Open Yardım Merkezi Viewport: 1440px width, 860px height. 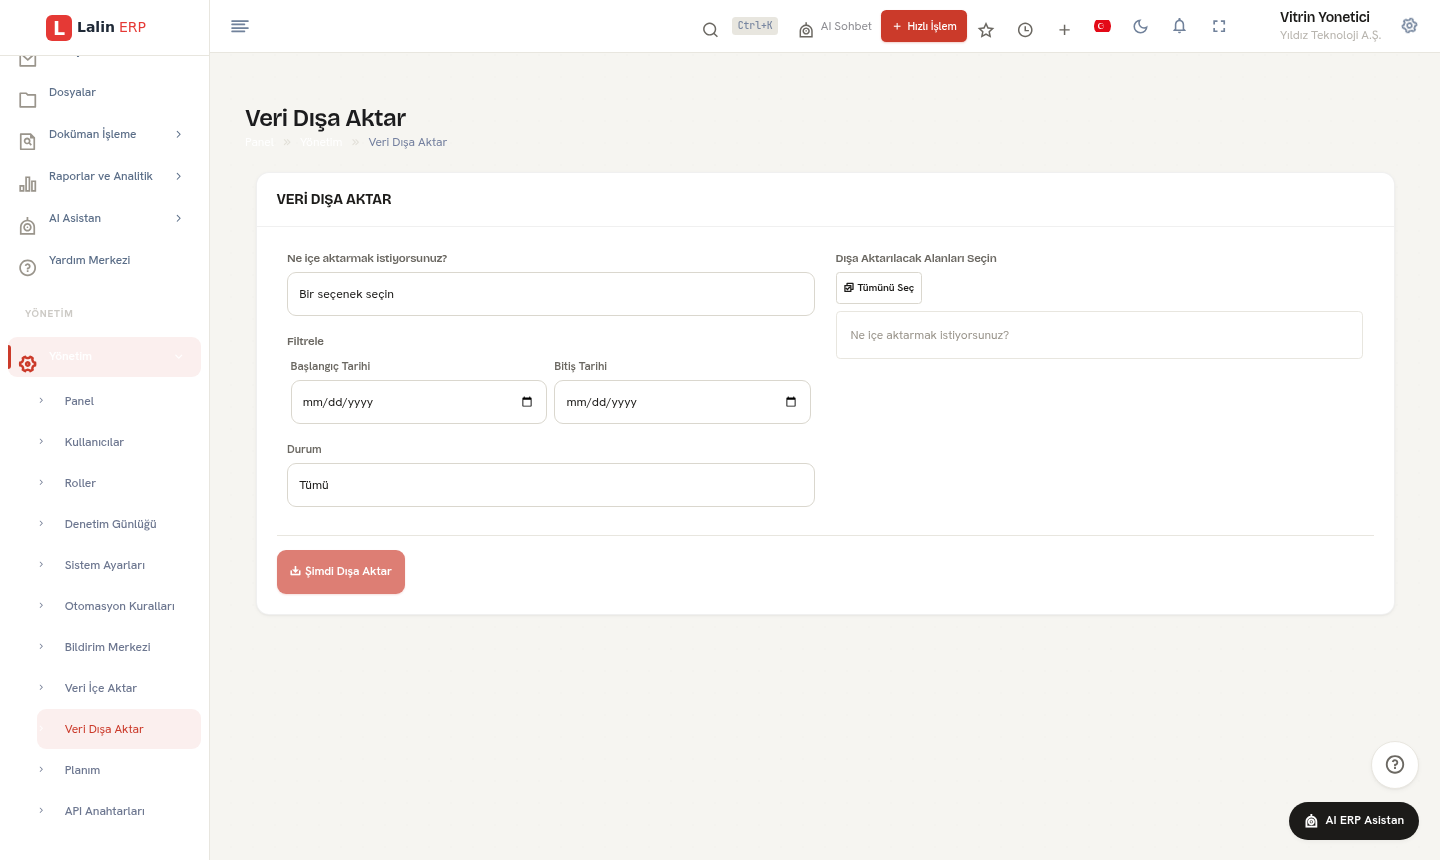(89, 260)
